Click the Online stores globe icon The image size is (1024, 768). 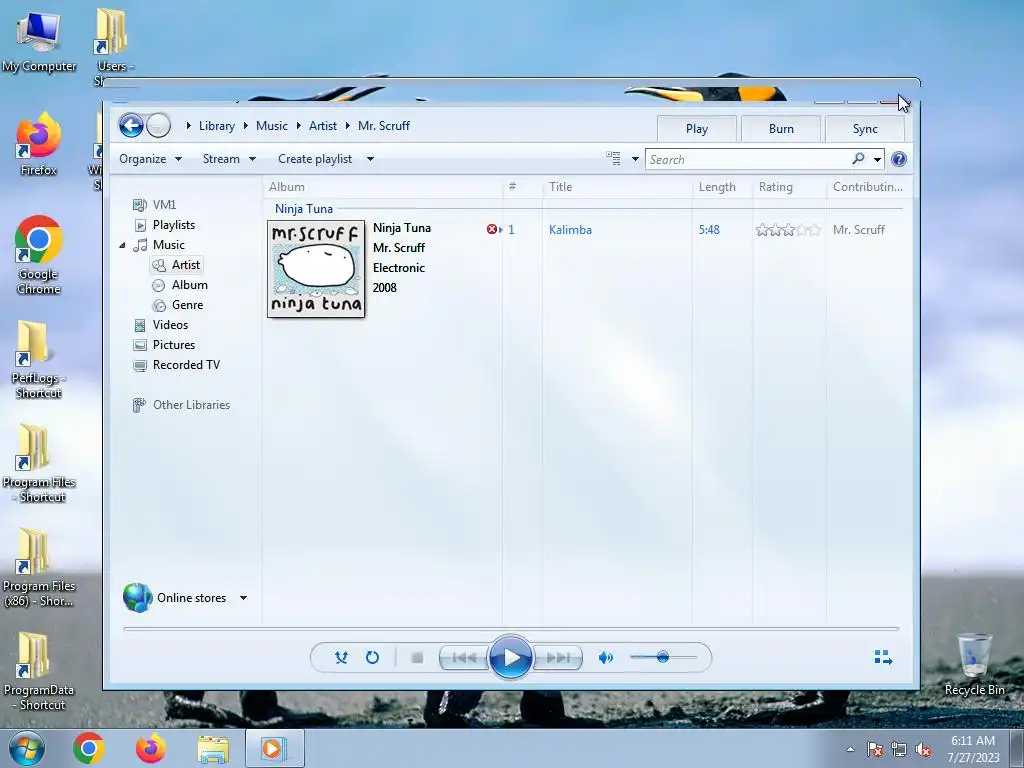138,598
